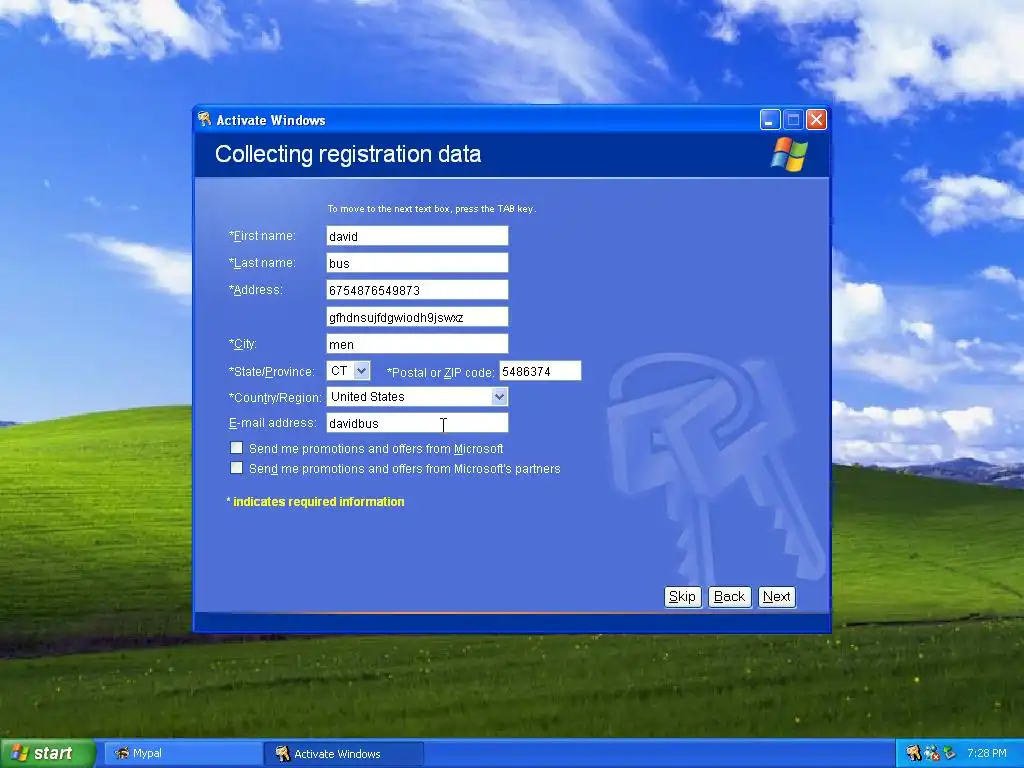The image size is (1024, 768).
Task: Click 'Collecting registration data' heading
Action: point(348,154)
